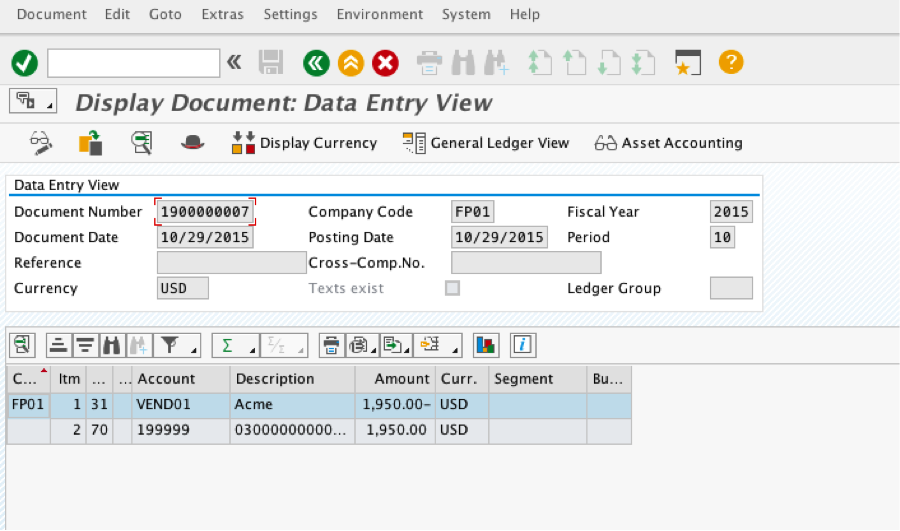
Task: Open the Goto menu
Action: 165,14
